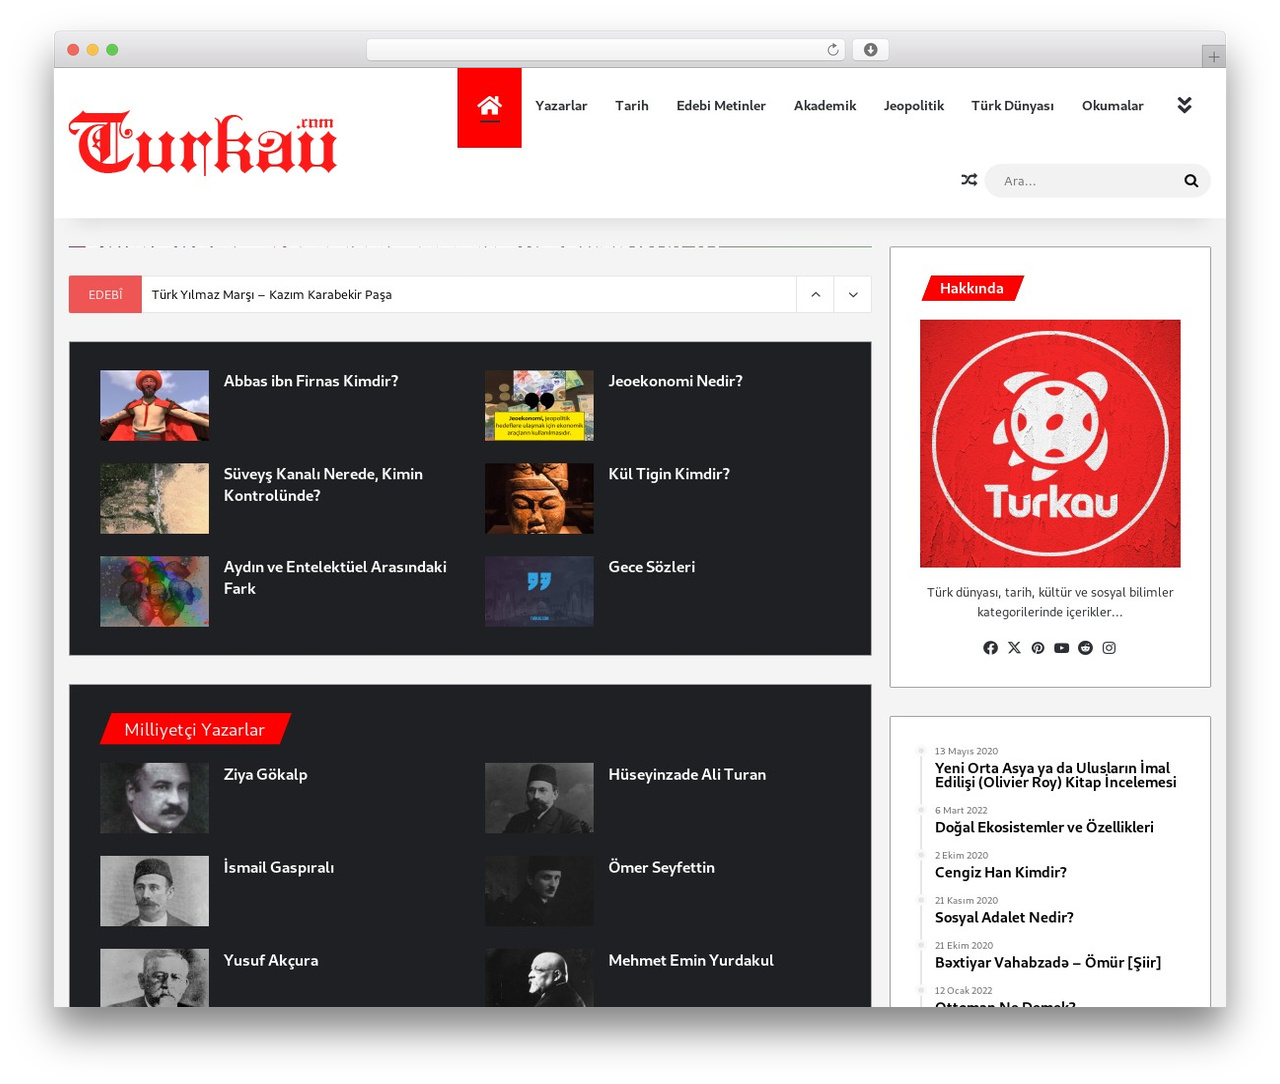This screenshot has width=1280, height=1084.
Task: Open the Yazarlar menu
Action: (561, 106)
